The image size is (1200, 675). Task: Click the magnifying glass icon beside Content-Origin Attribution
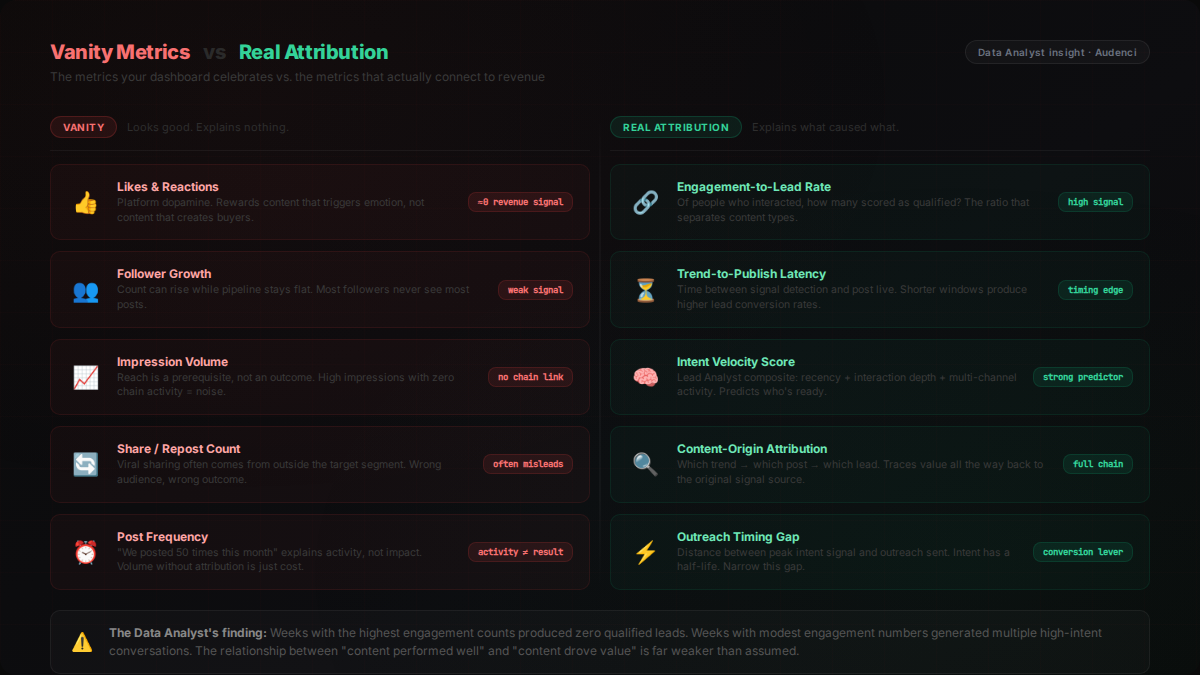[x=645, y=465]
